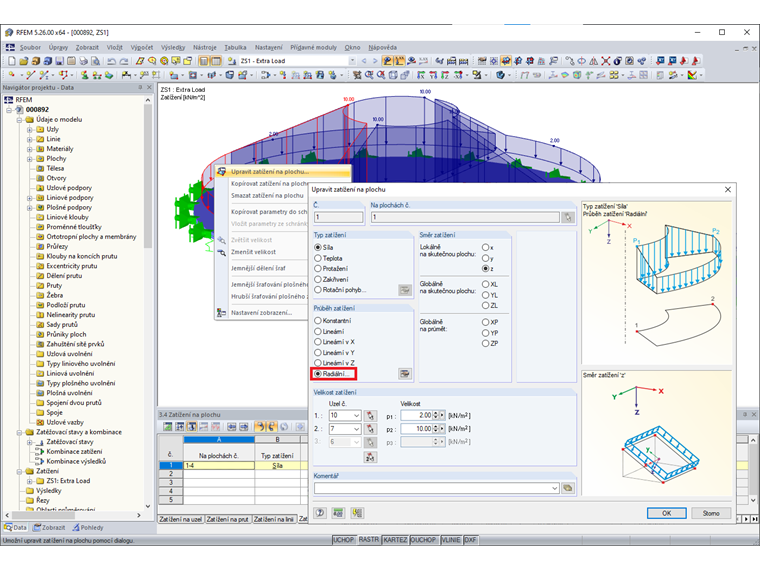
Task: Toggle the UCHOP status bar button
Action: tap(344, 540)
